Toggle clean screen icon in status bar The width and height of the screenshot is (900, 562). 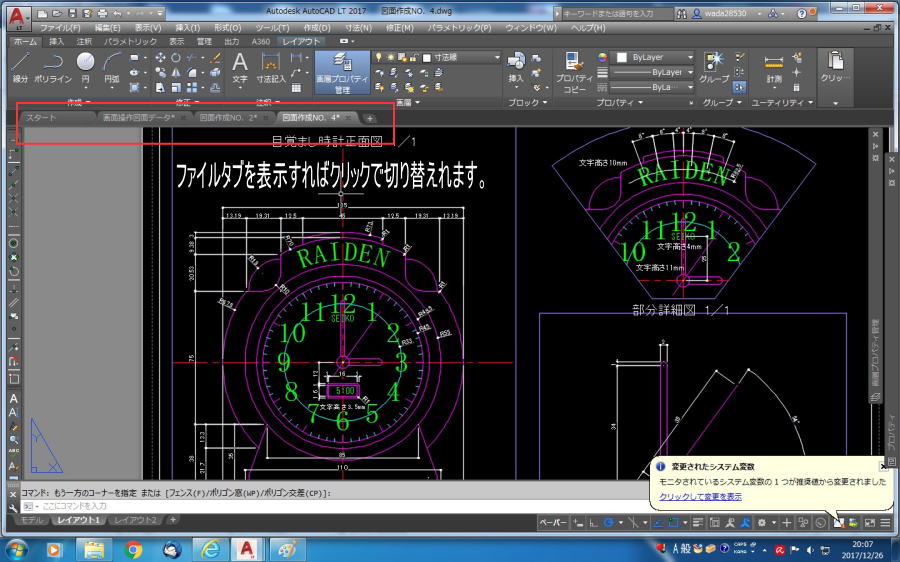[x=870, y=522]
